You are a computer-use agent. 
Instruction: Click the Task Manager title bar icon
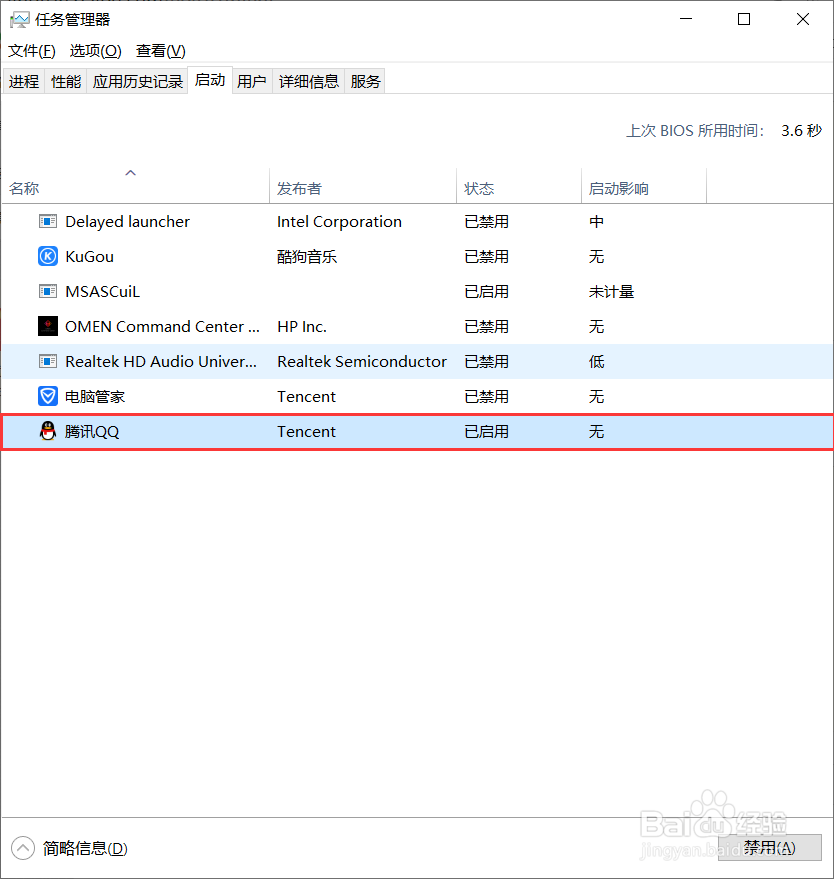(x=18, y=18)
